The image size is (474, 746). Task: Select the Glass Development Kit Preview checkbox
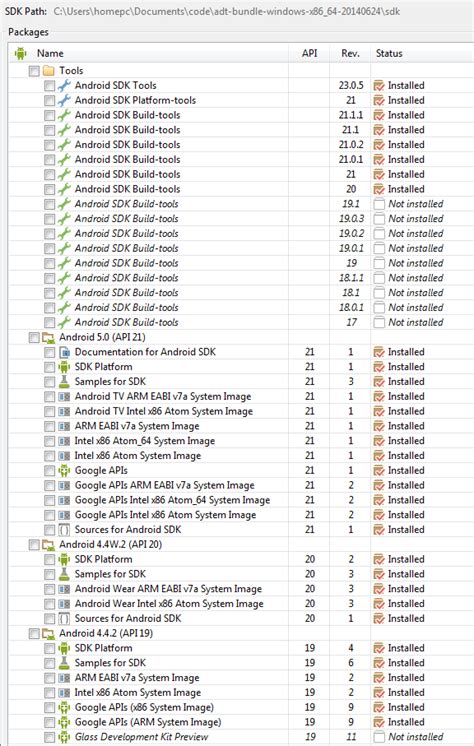[x=49, y=737]
